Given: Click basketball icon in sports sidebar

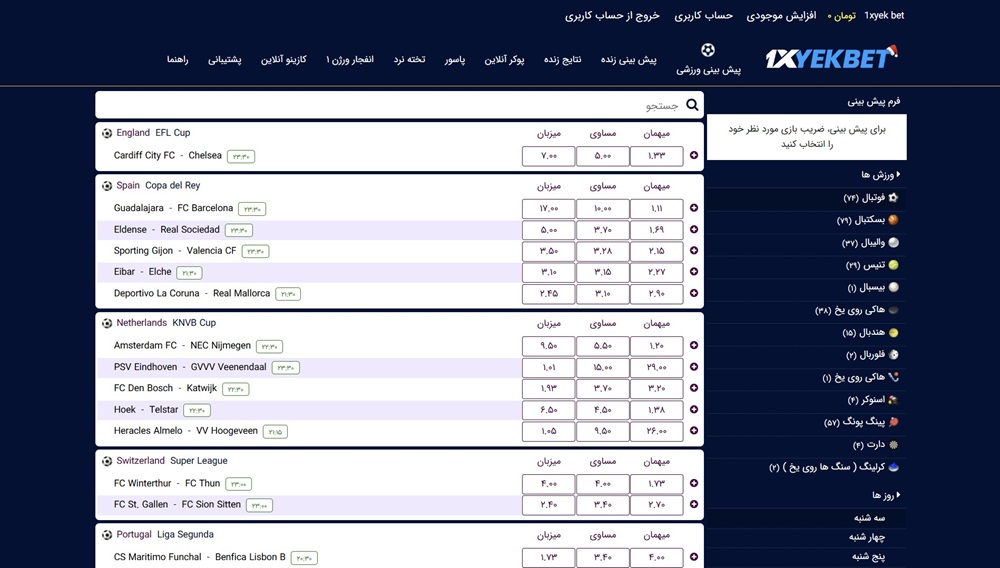Looking at the screenshot, I should coord(893,220).
